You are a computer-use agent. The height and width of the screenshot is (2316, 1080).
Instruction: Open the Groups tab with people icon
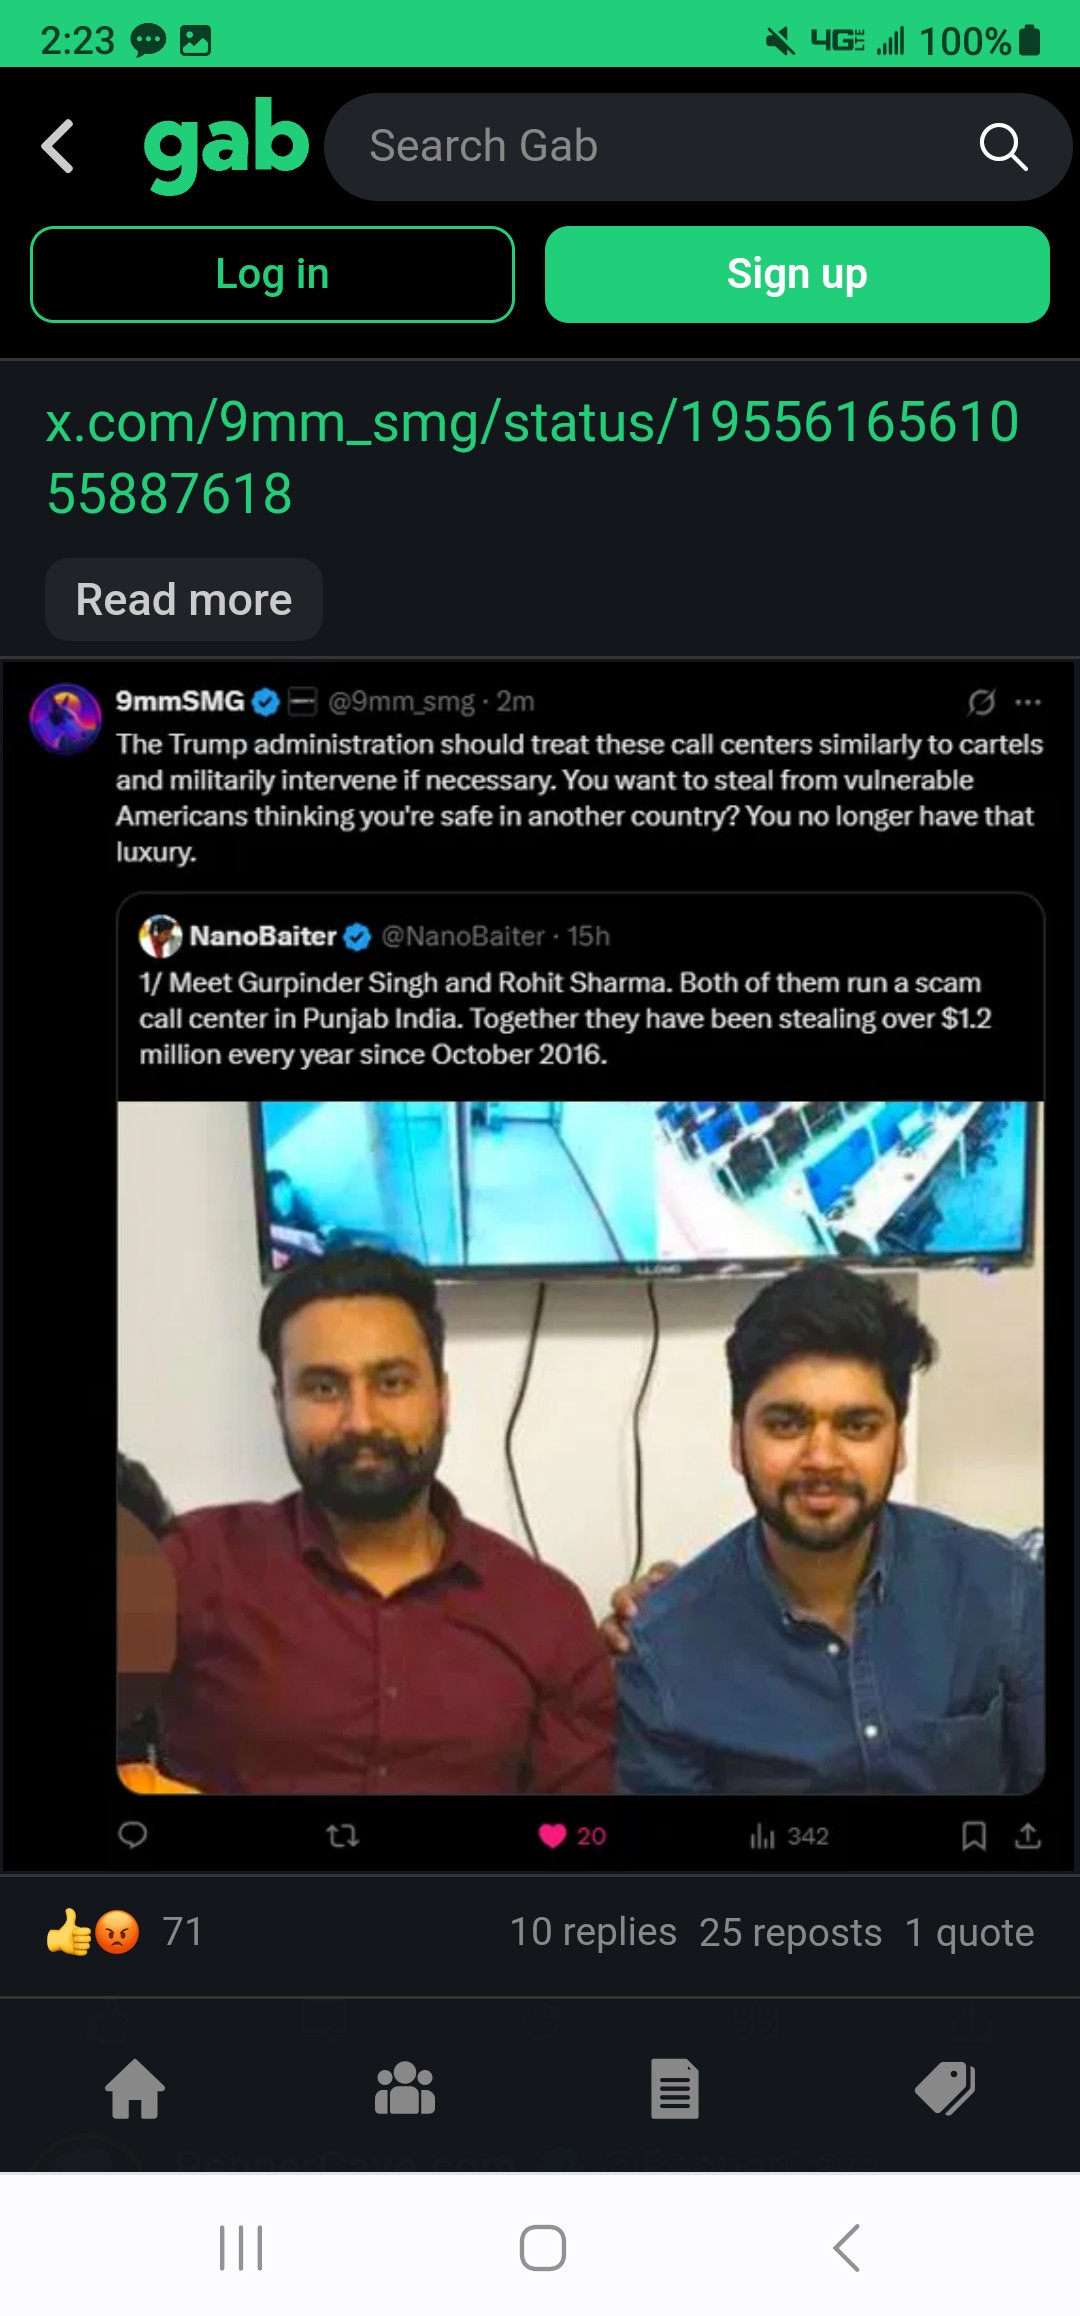tap(405, 2089)
